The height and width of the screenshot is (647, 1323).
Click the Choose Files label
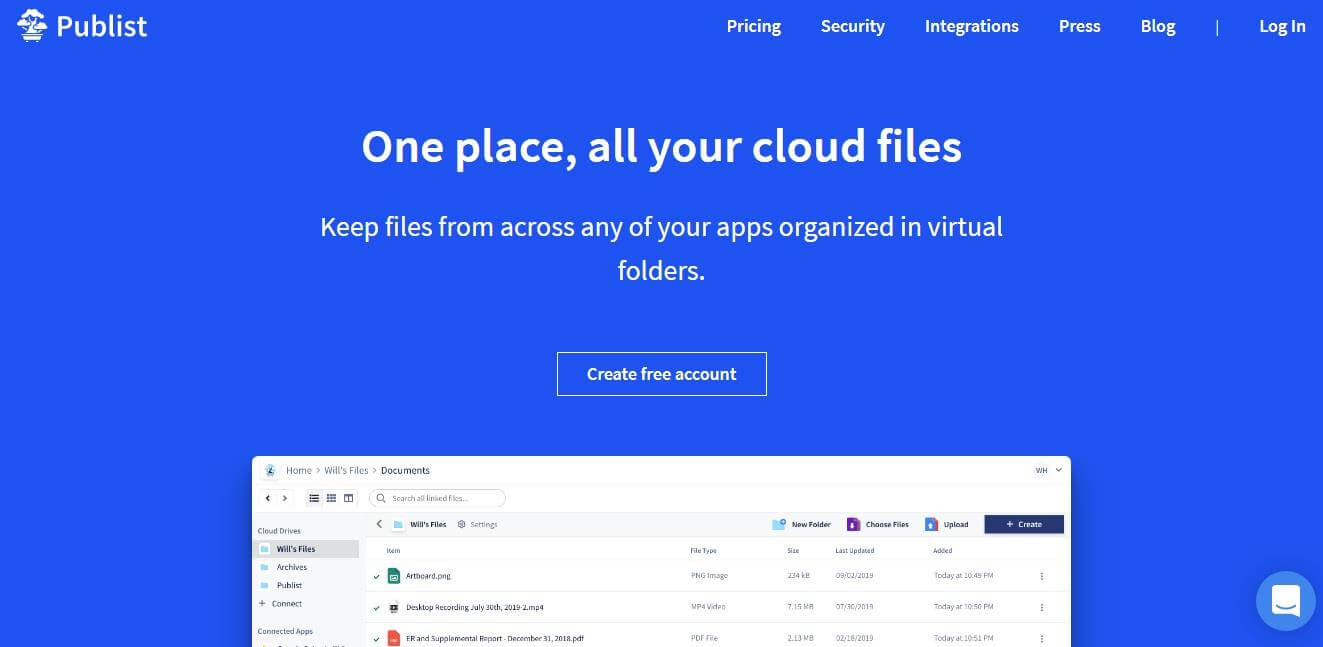pos(887,524)
